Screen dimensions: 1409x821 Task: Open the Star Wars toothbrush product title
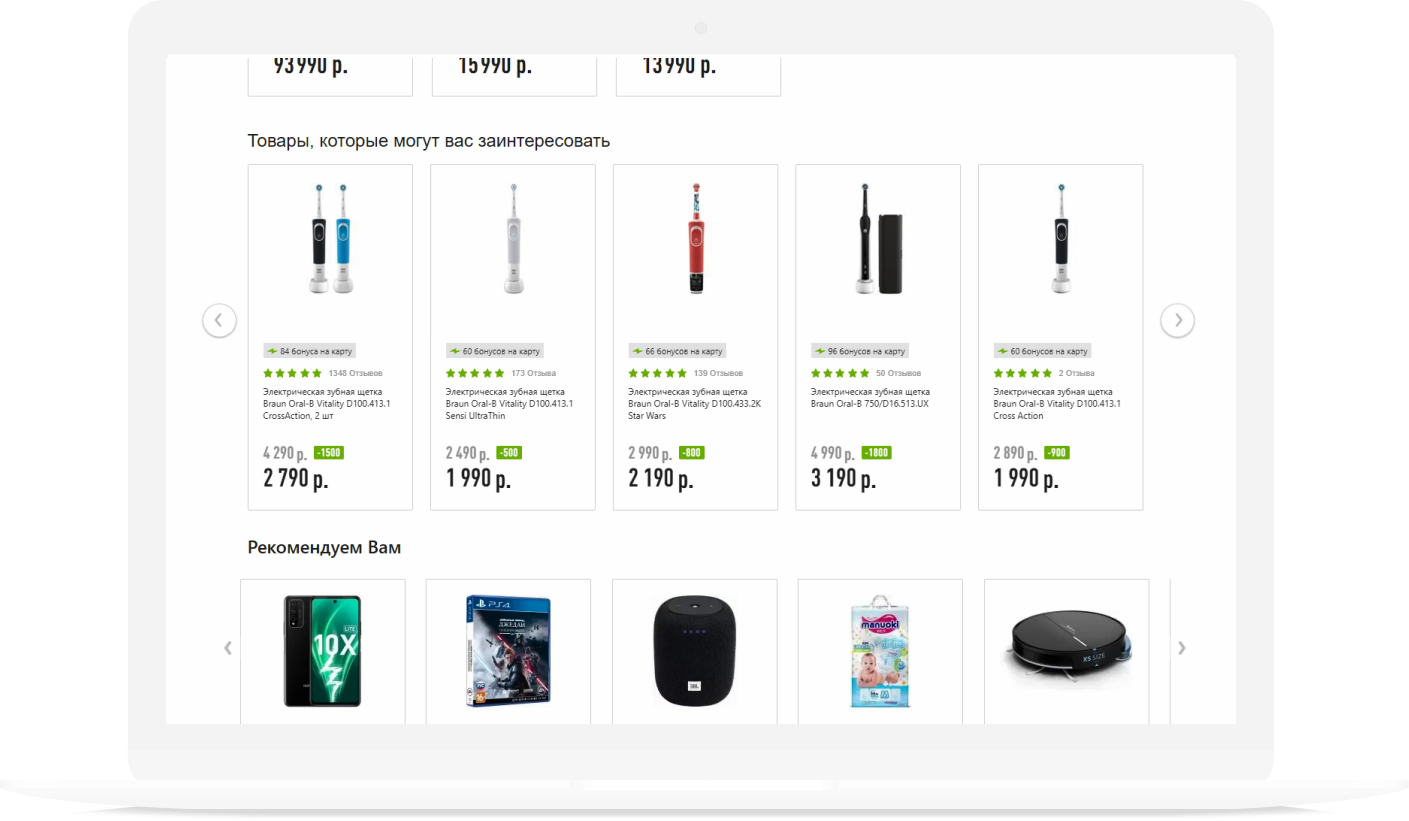click(694, 404)
